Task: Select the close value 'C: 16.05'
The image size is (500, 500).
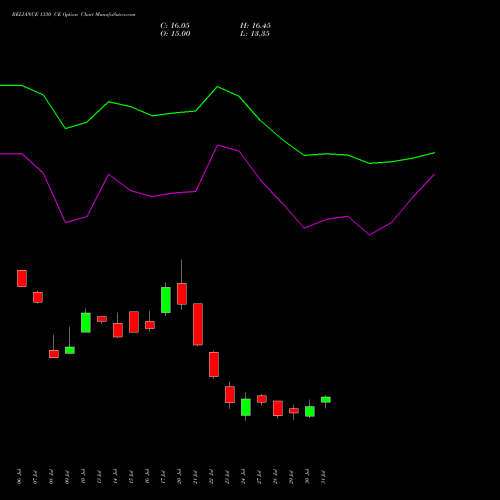Action: (175, 26)
